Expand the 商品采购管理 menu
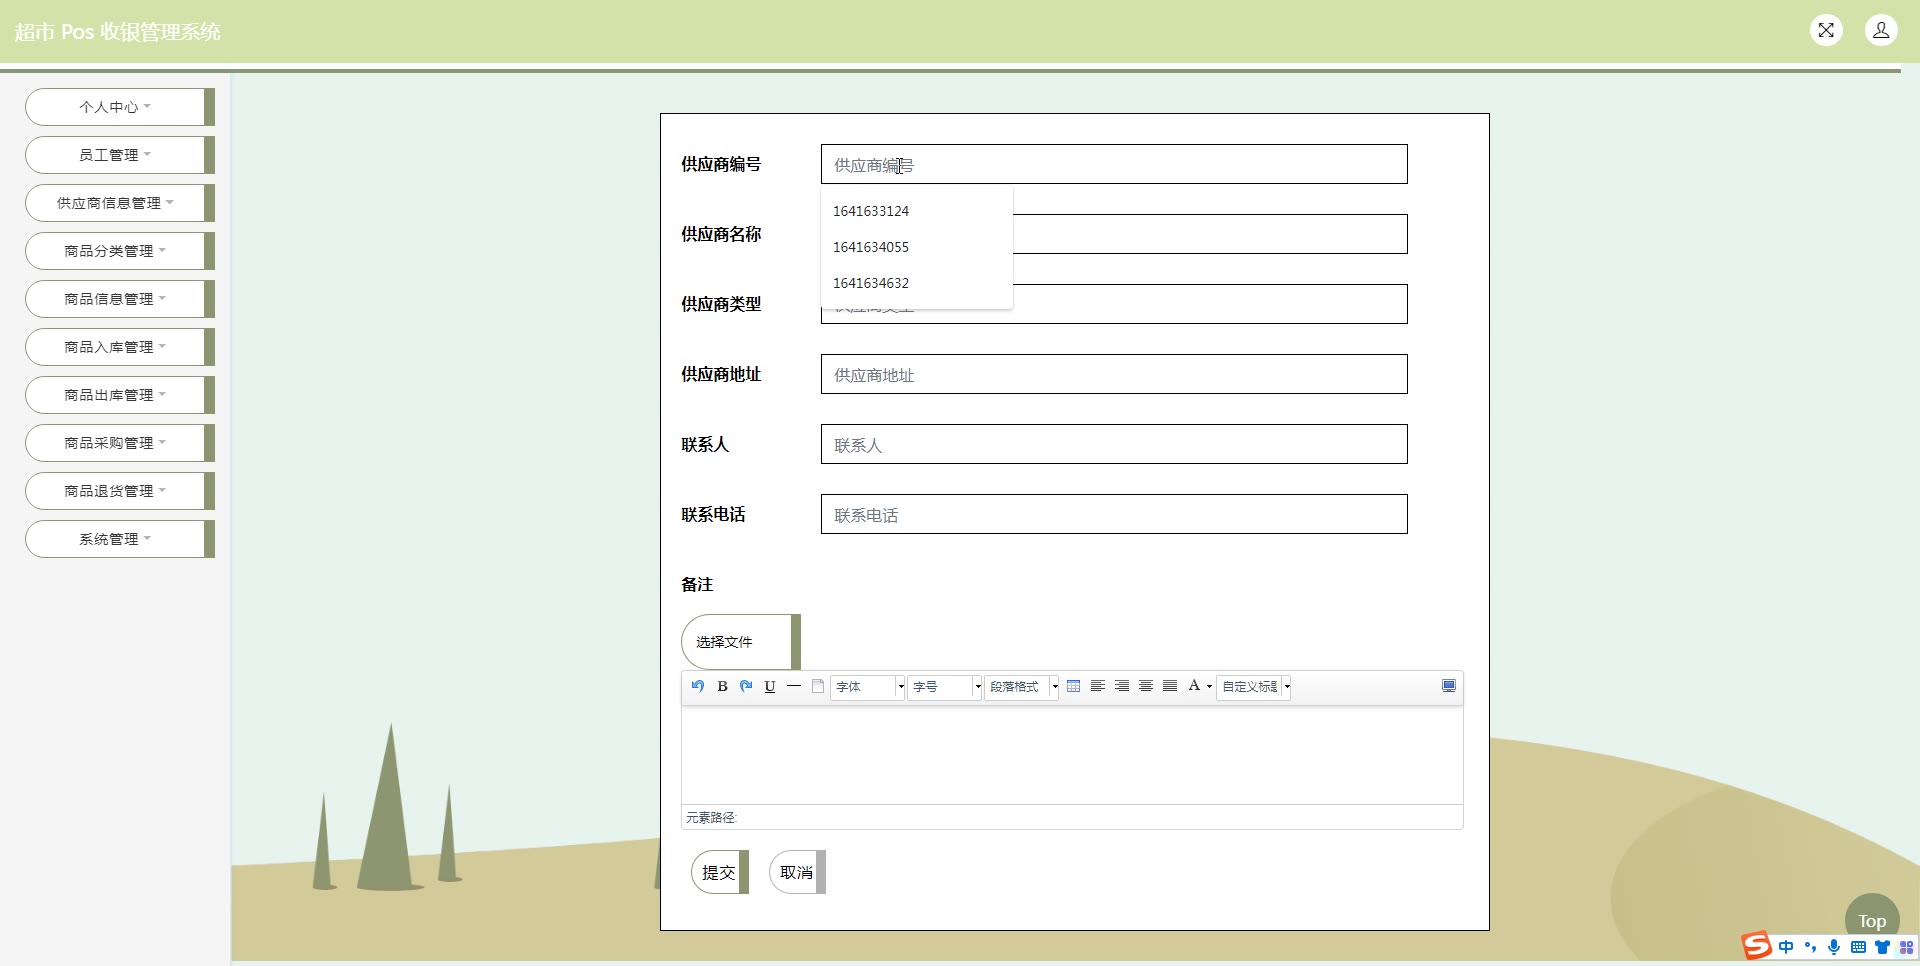The image size is (1920, 966). tap(120, 443)
